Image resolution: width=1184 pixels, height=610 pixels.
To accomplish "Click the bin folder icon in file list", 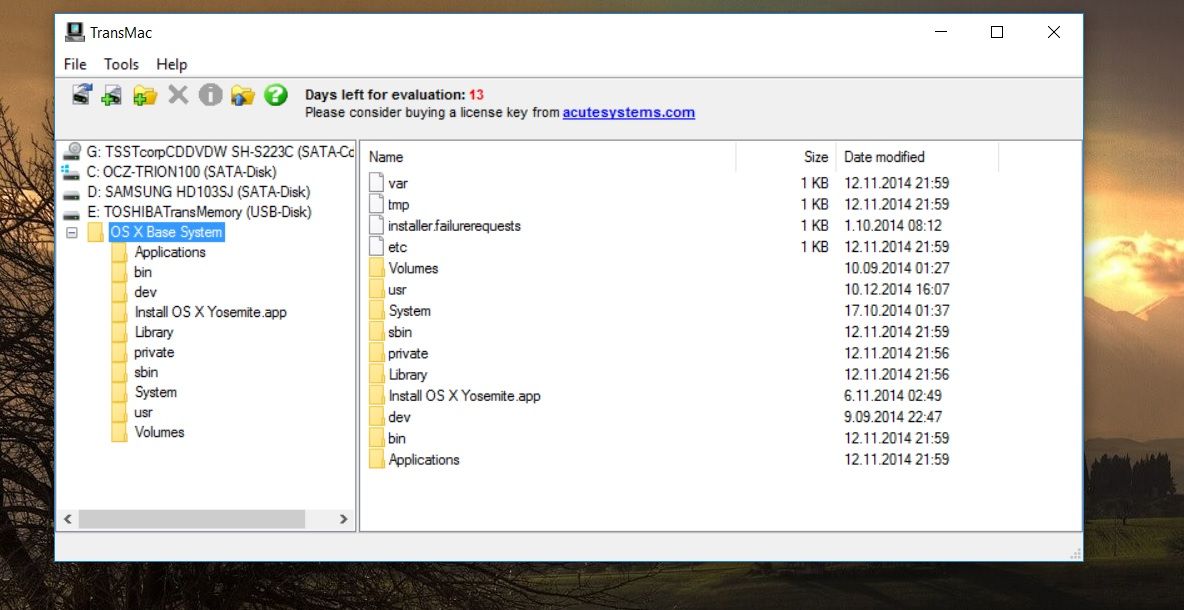I will pos(377,438).
